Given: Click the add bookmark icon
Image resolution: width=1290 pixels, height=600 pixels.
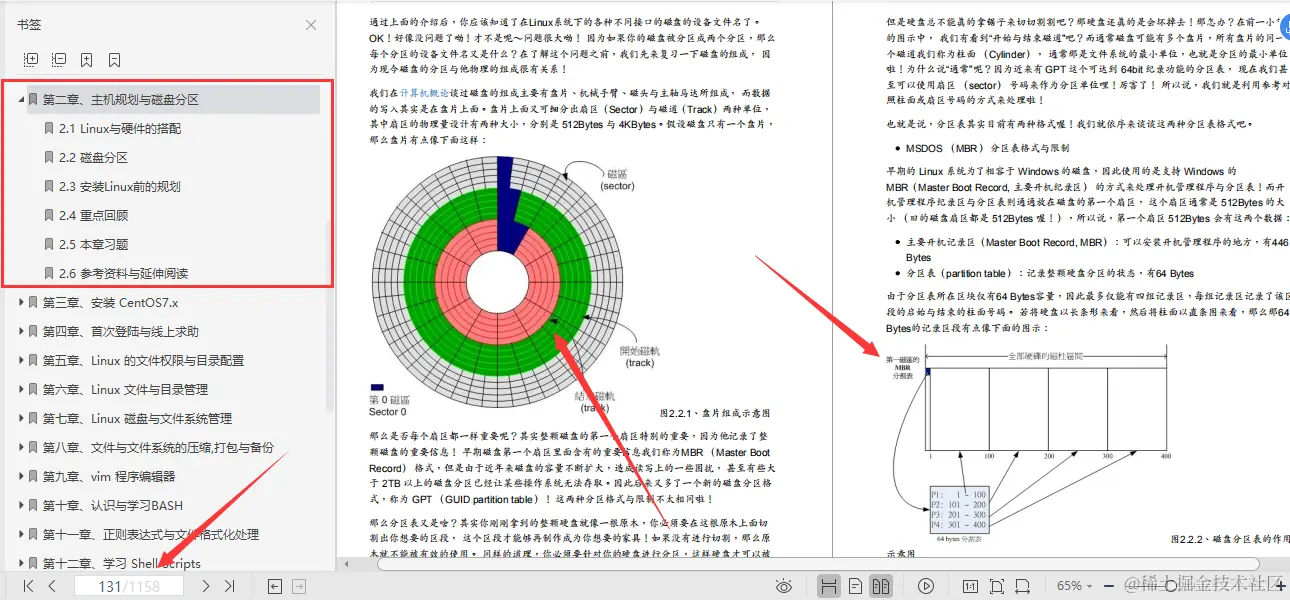Looking at the screenshot, I should tap(87, 60).
